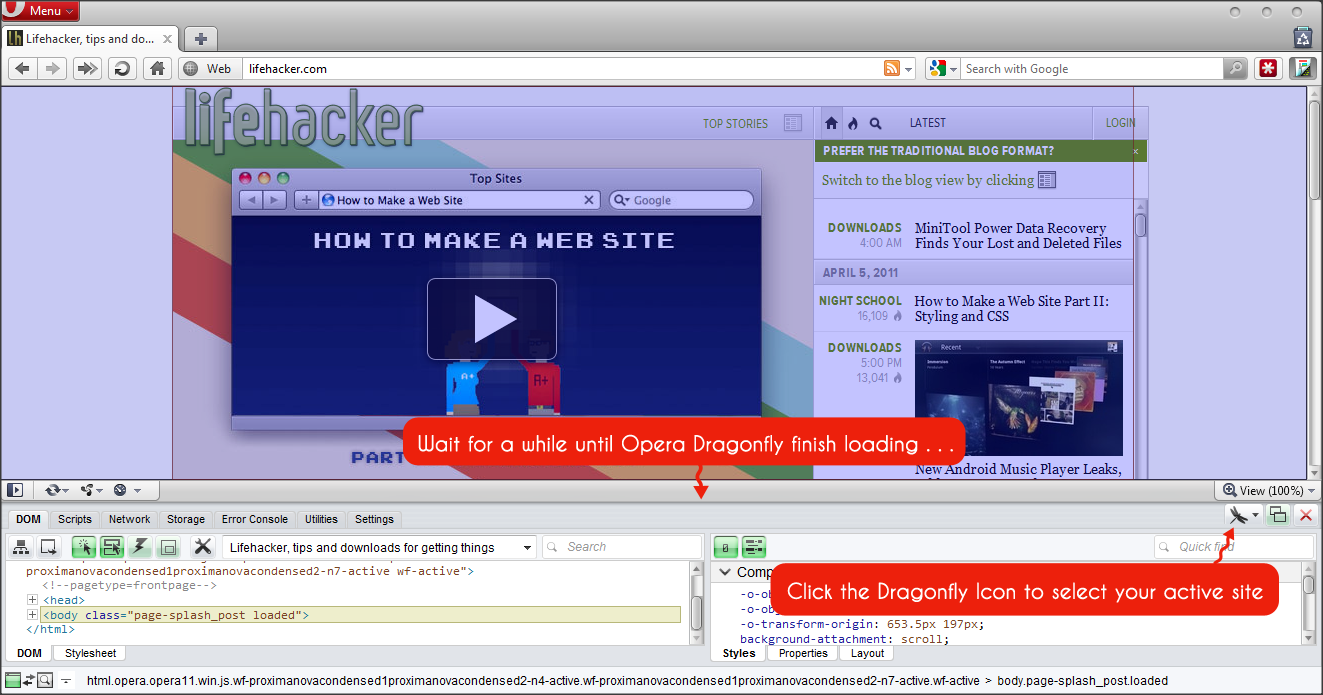This screenshot has height=695, width=1323.
Task: Play the How to Make a Web Site video
Action: pos(492,319)
